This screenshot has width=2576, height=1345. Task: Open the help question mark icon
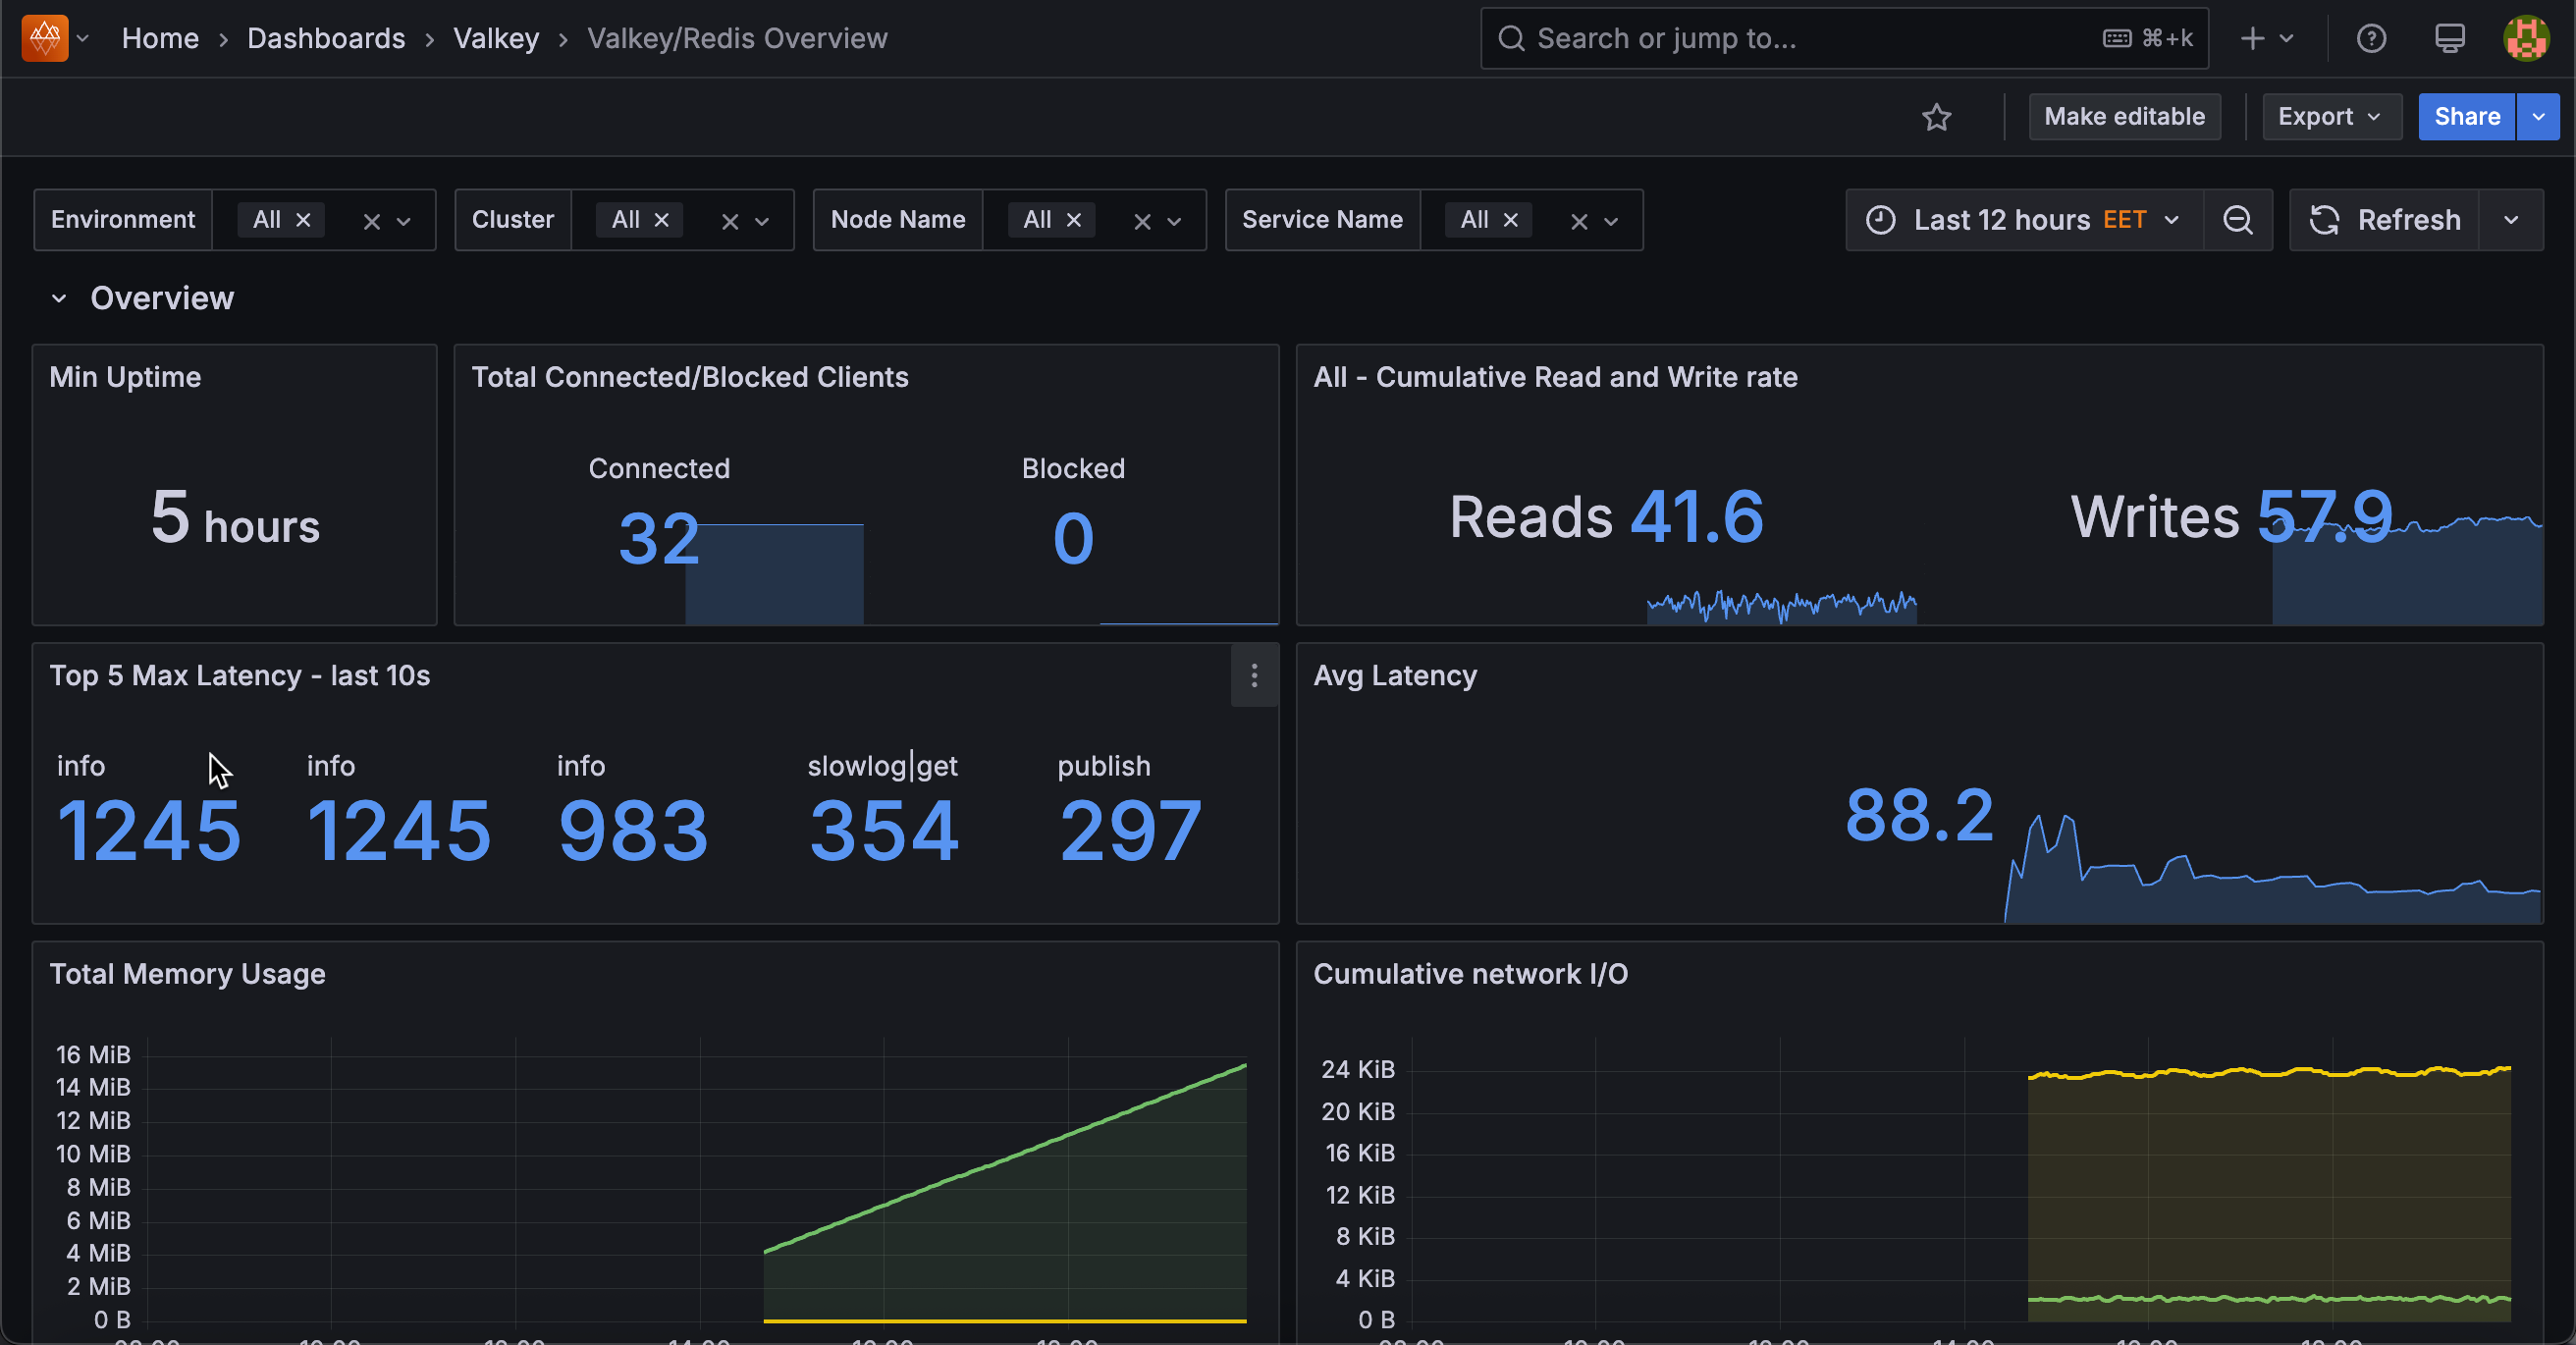click(x=2371, y=38)
